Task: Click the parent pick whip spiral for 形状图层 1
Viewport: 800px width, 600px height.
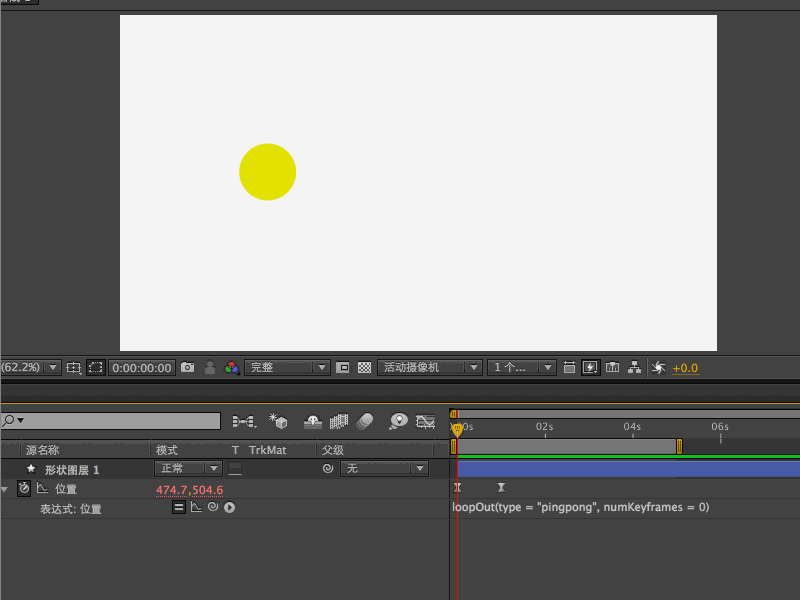Action: tap(328, 468)
